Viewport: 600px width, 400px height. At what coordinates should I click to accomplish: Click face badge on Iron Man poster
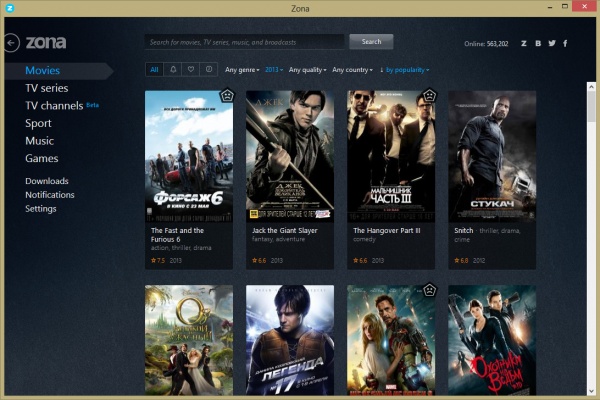pos(429,290)
